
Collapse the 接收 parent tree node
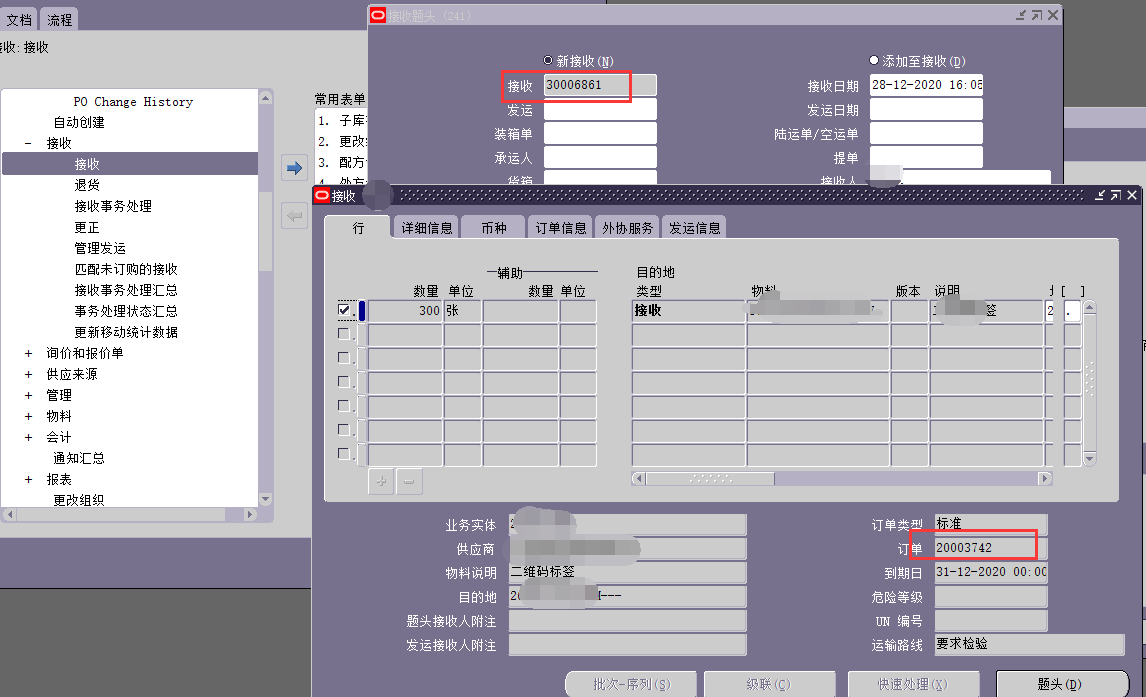tap(28, 143)
